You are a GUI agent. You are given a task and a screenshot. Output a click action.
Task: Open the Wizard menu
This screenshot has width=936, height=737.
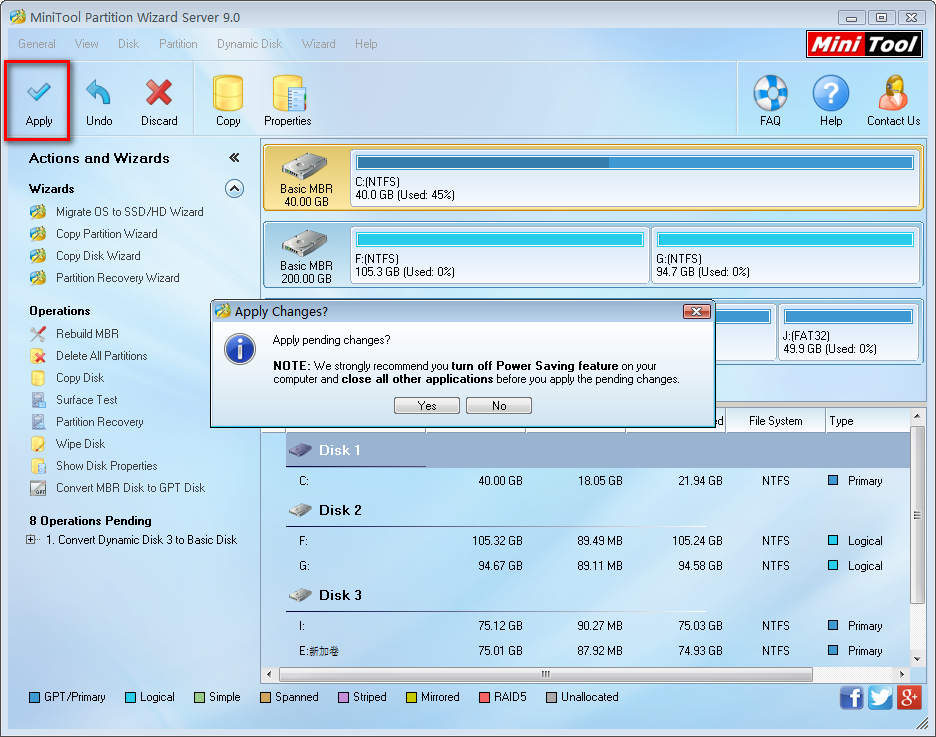pos(318,44)
